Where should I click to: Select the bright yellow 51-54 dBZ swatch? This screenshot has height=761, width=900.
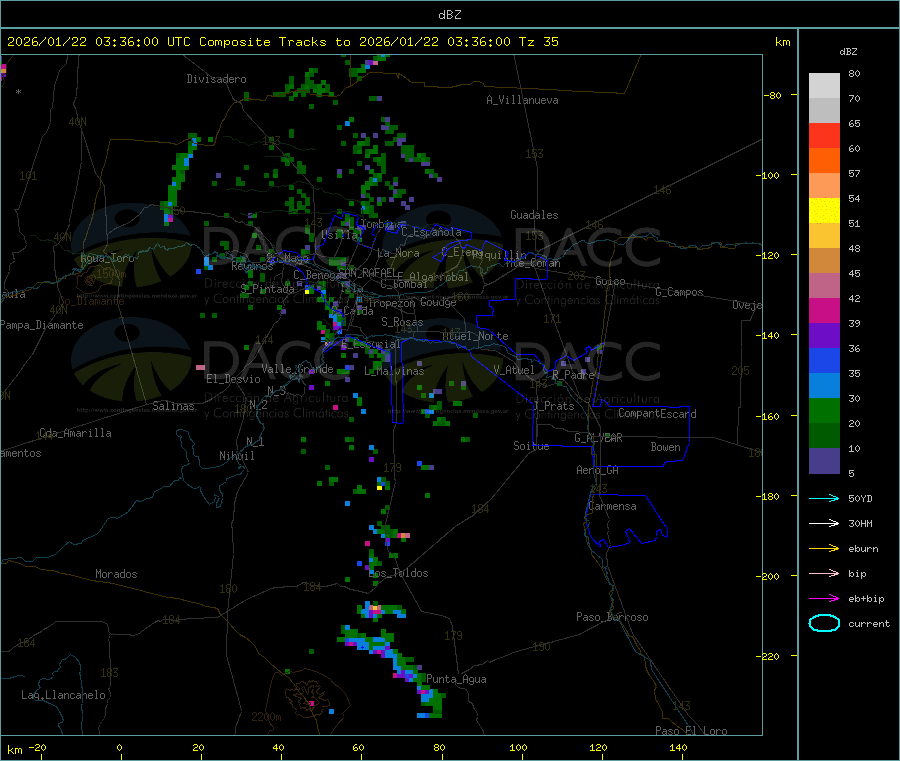pos(824,211)
